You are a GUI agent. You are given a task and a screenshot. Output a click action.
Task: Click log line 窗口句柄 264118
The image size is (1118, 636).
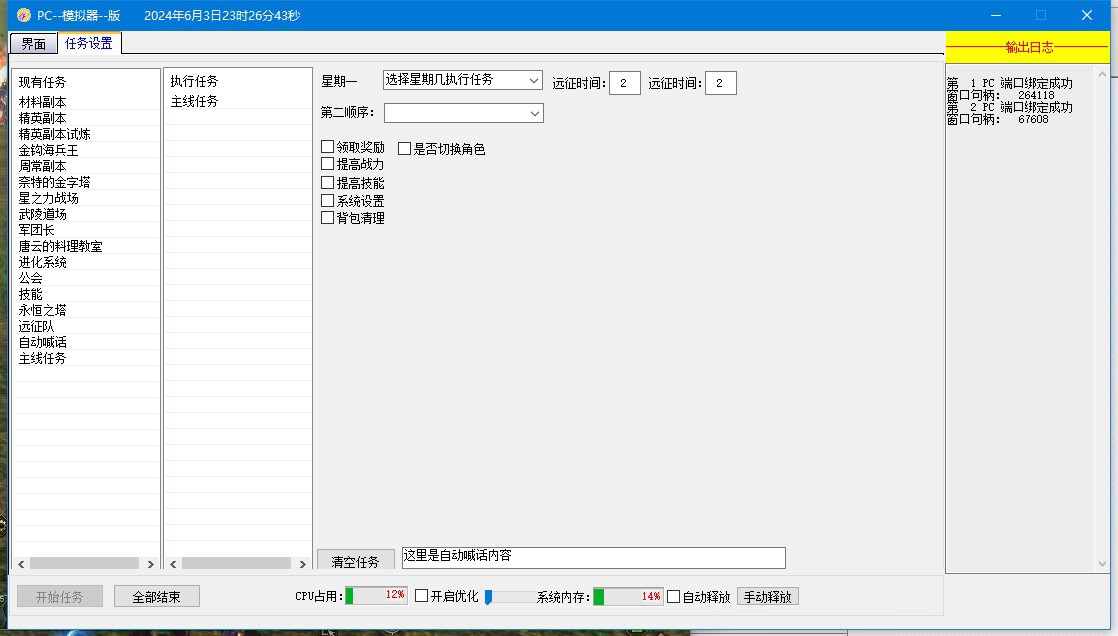1000,95
